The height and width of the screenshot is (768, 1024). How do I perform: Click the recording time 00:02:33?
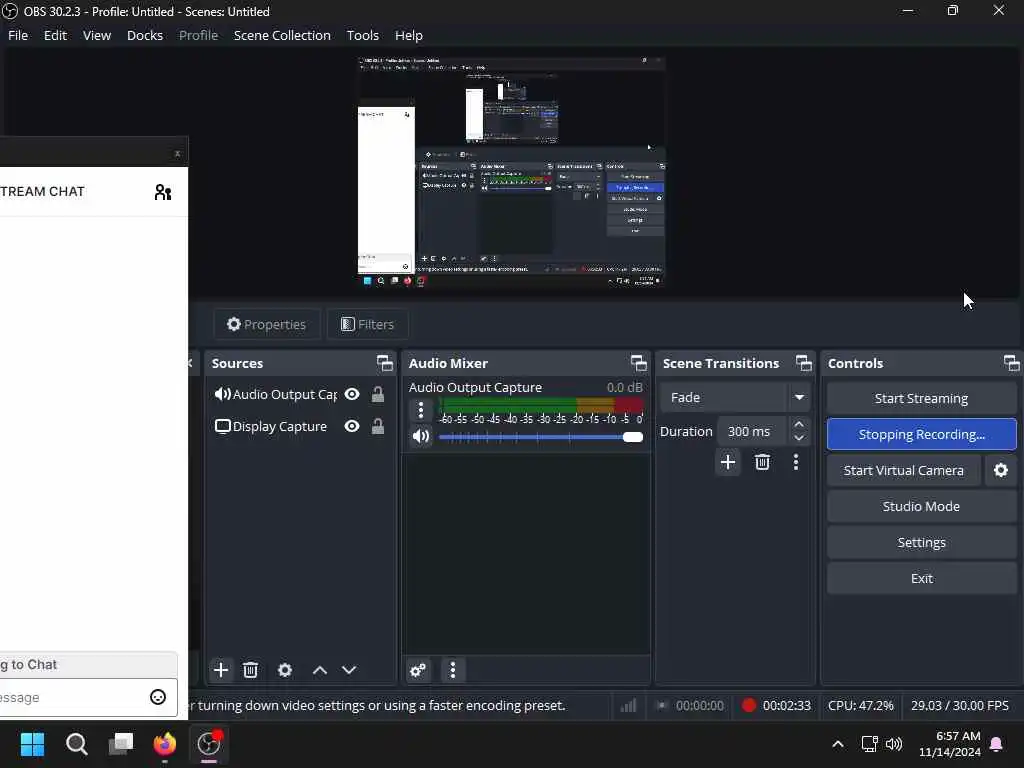[786, 705]
